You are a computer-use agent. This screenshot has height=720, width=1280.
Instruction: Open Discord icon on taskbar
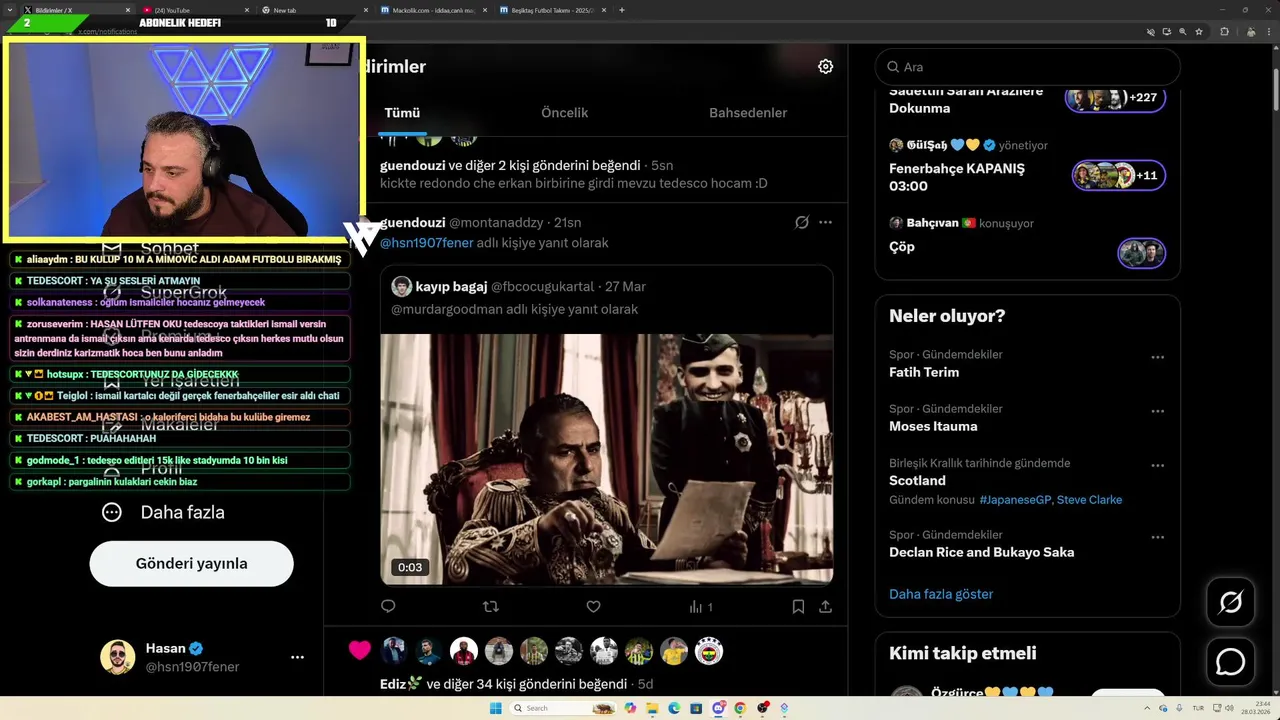(718, 708)
